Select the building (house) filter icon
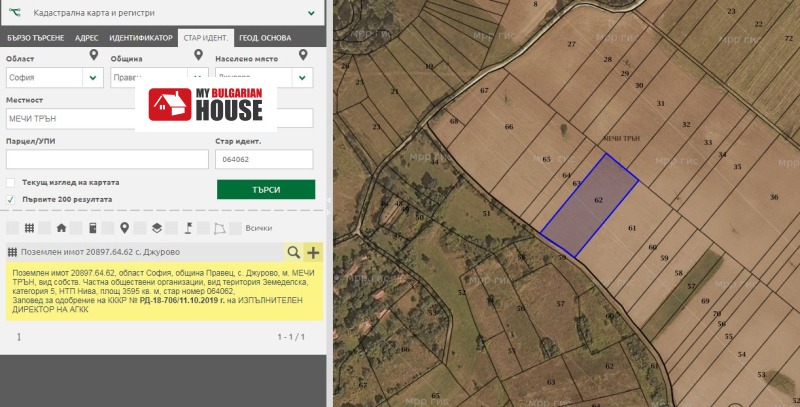Viewport: 800px width, 407px height. (x=61, y=228)
